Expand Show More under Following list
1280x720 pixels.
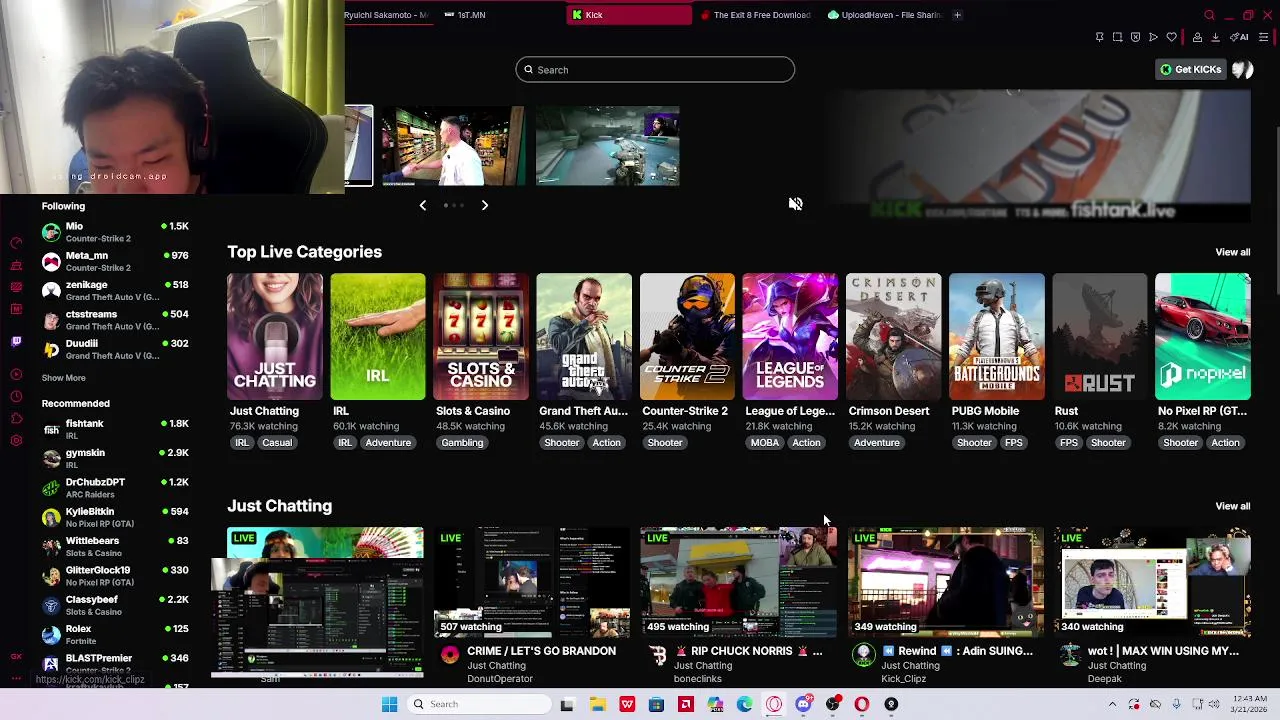[63, 378]
